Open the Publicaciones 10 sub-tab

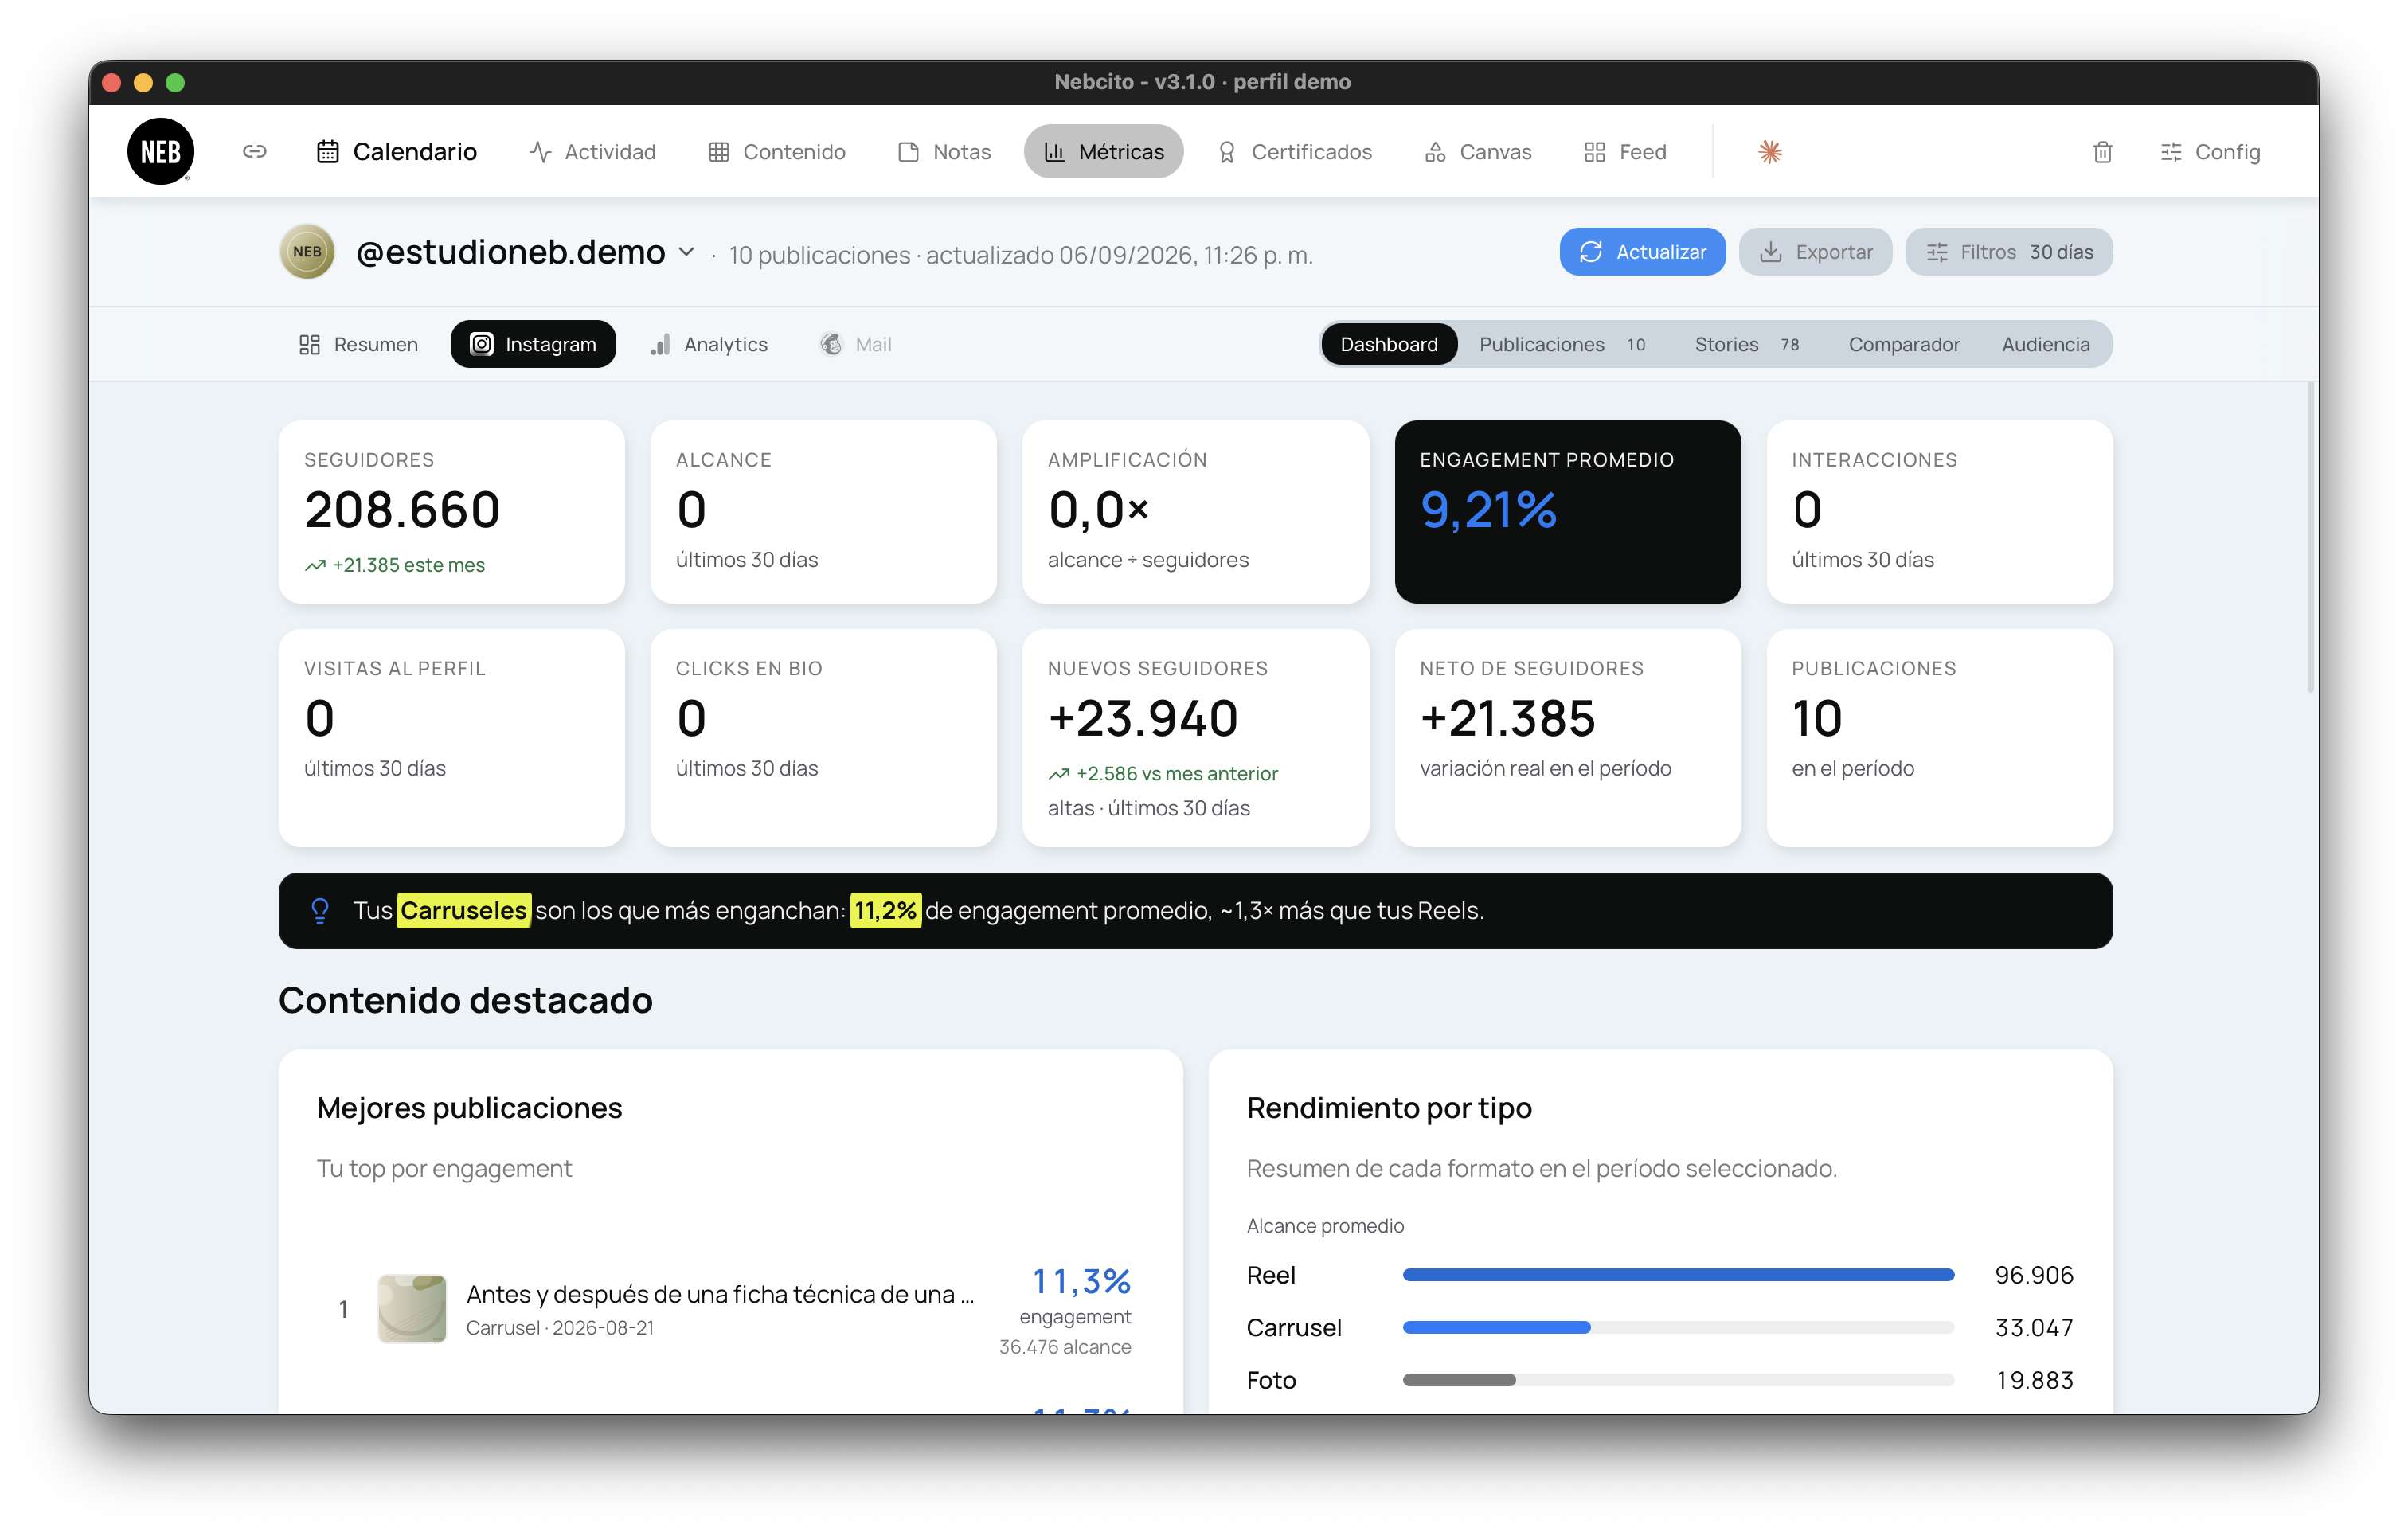coord(1563,344)
